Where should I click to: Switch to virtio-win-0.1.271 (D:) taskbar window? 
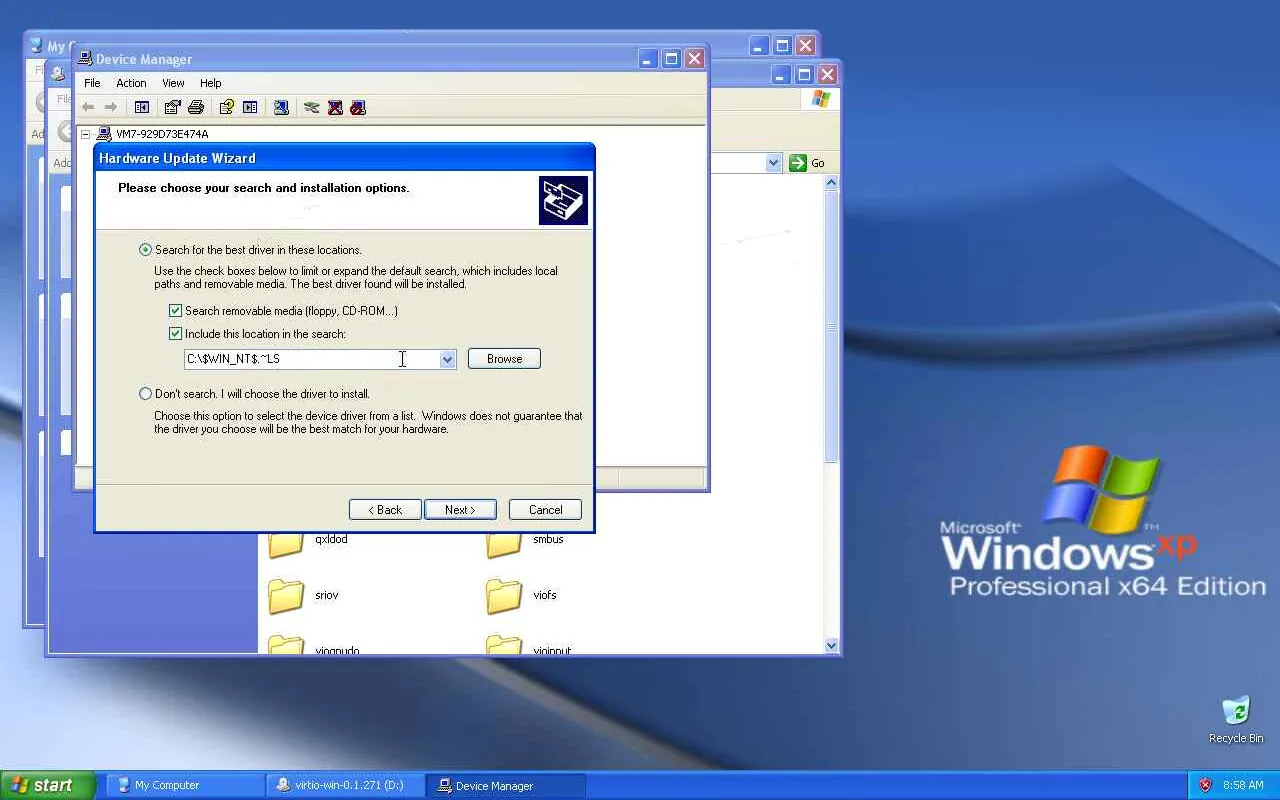point(345,785)
